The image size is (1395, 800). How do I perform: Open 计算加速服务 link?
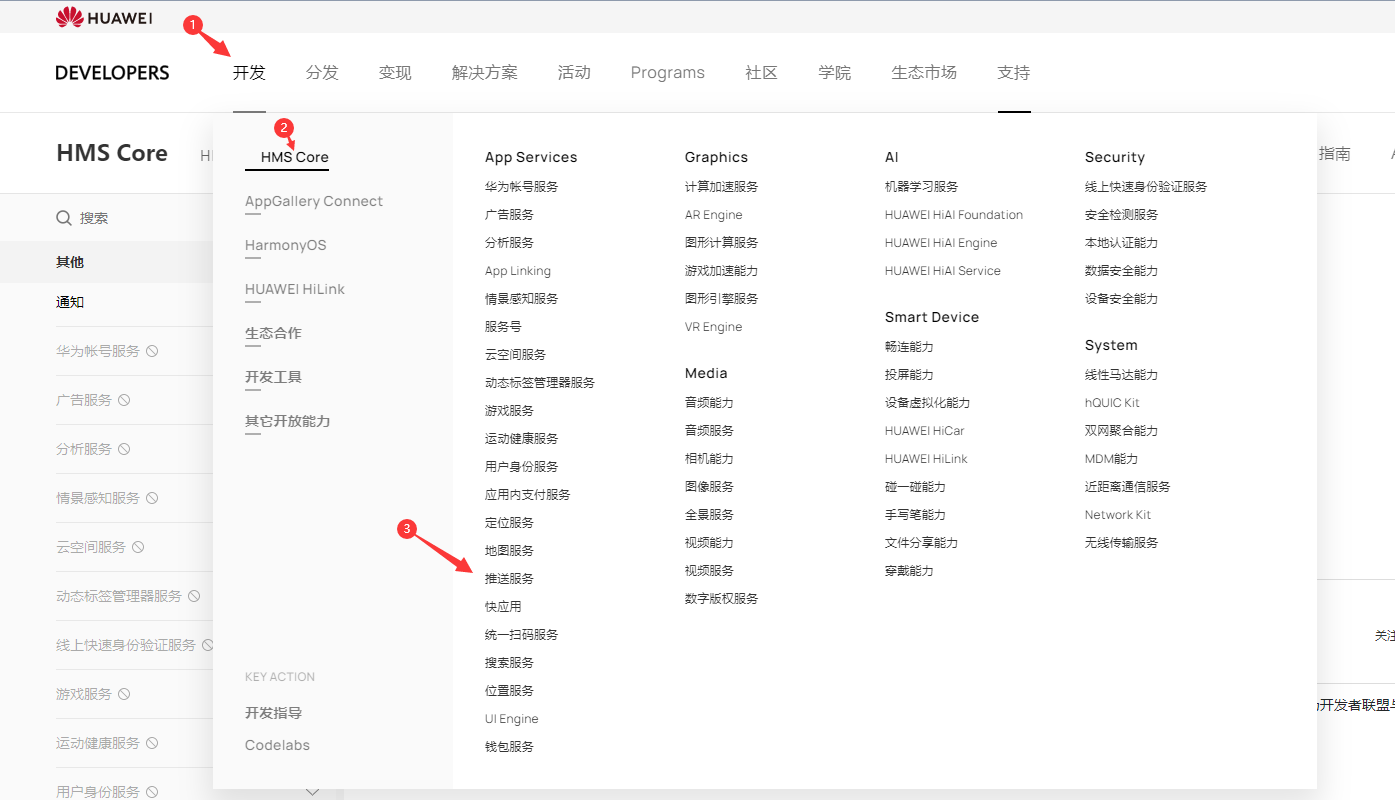722,187
